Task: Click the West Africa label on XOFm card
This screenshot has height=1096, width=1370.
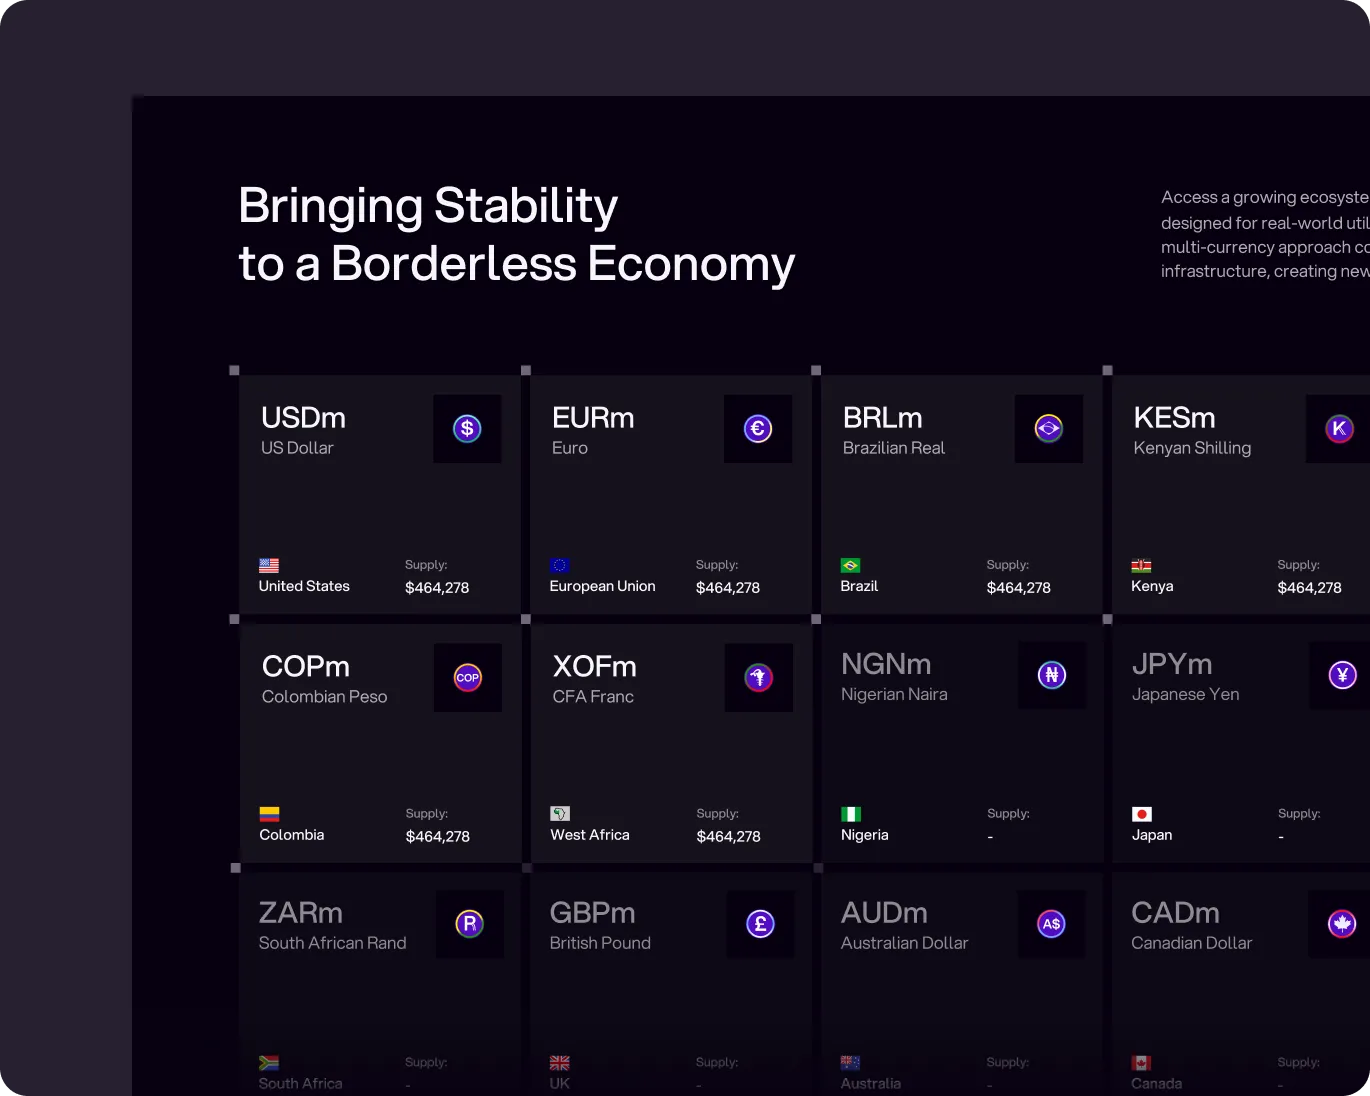Action: pyautogui.click(x=589, y=834)
